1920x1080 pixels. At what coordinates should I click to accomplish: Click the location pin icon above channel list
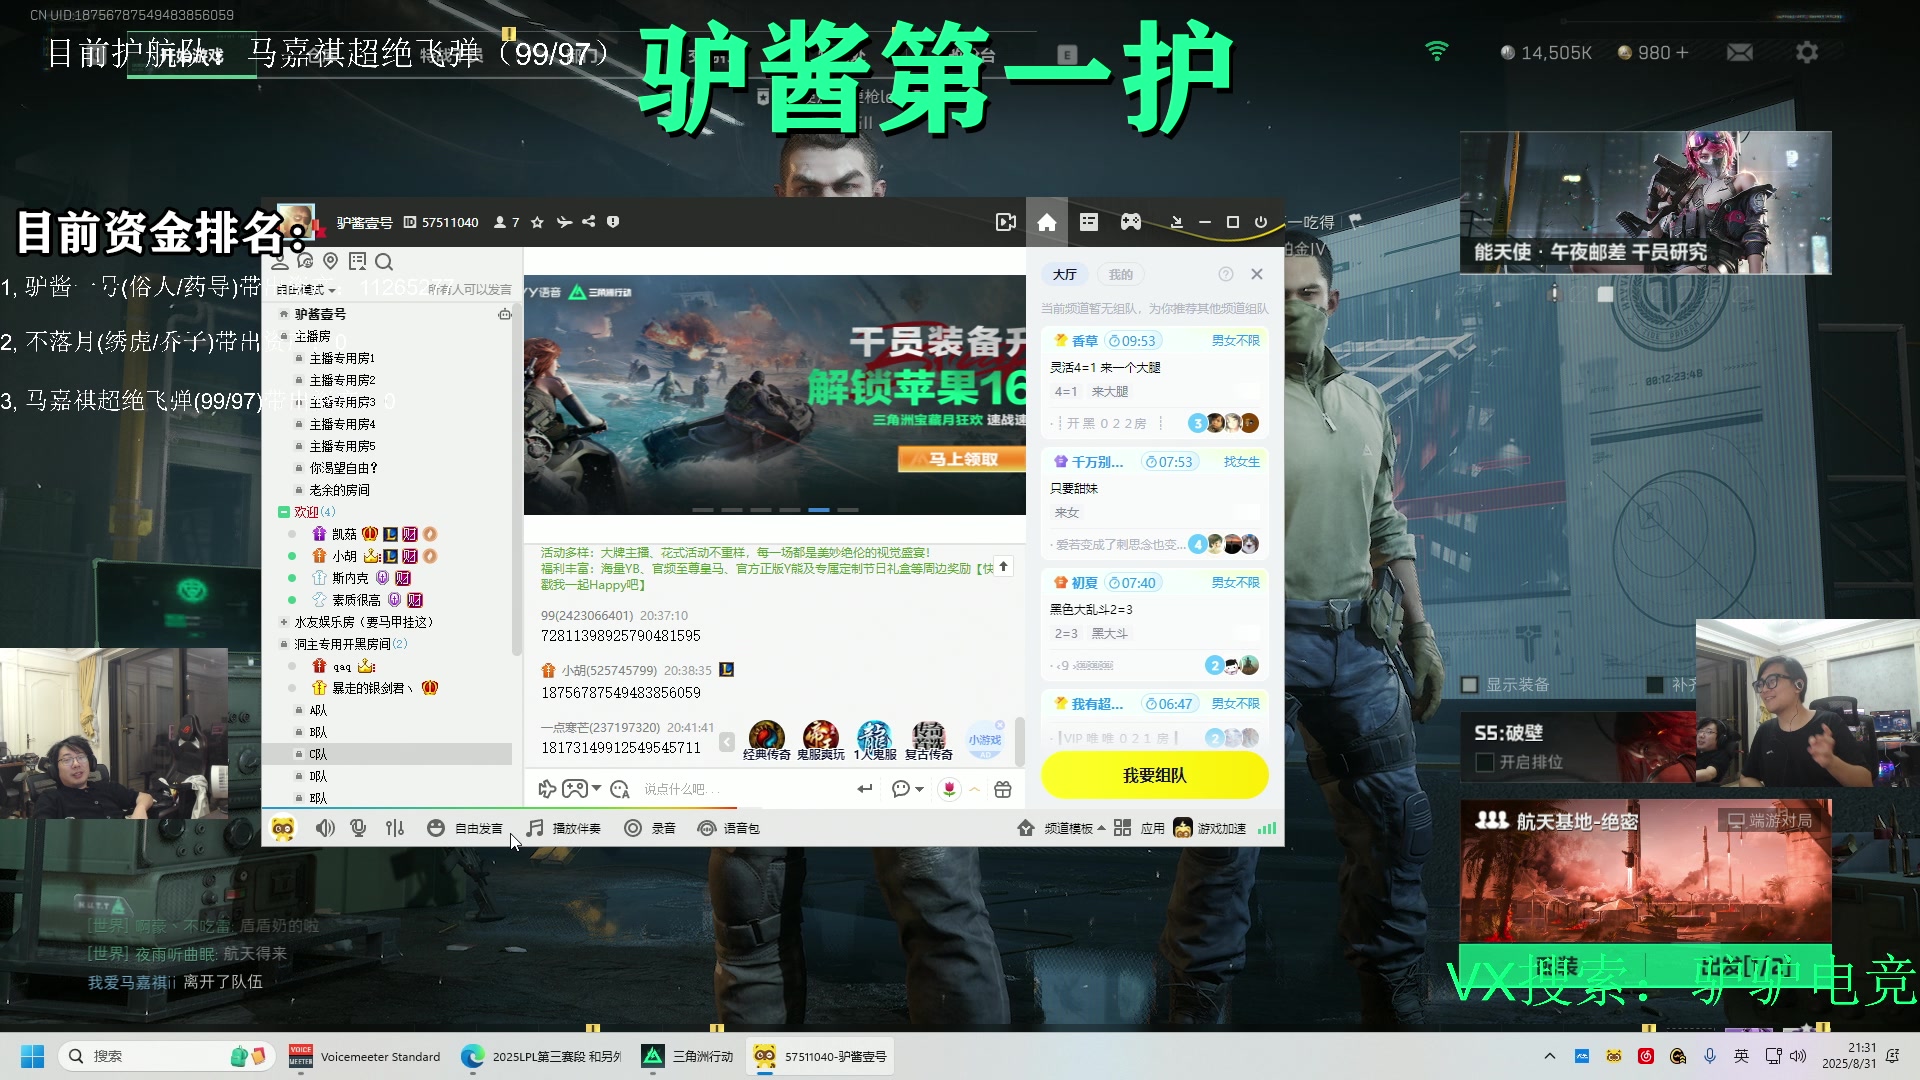pyautogui.click(x=331, y=261)
